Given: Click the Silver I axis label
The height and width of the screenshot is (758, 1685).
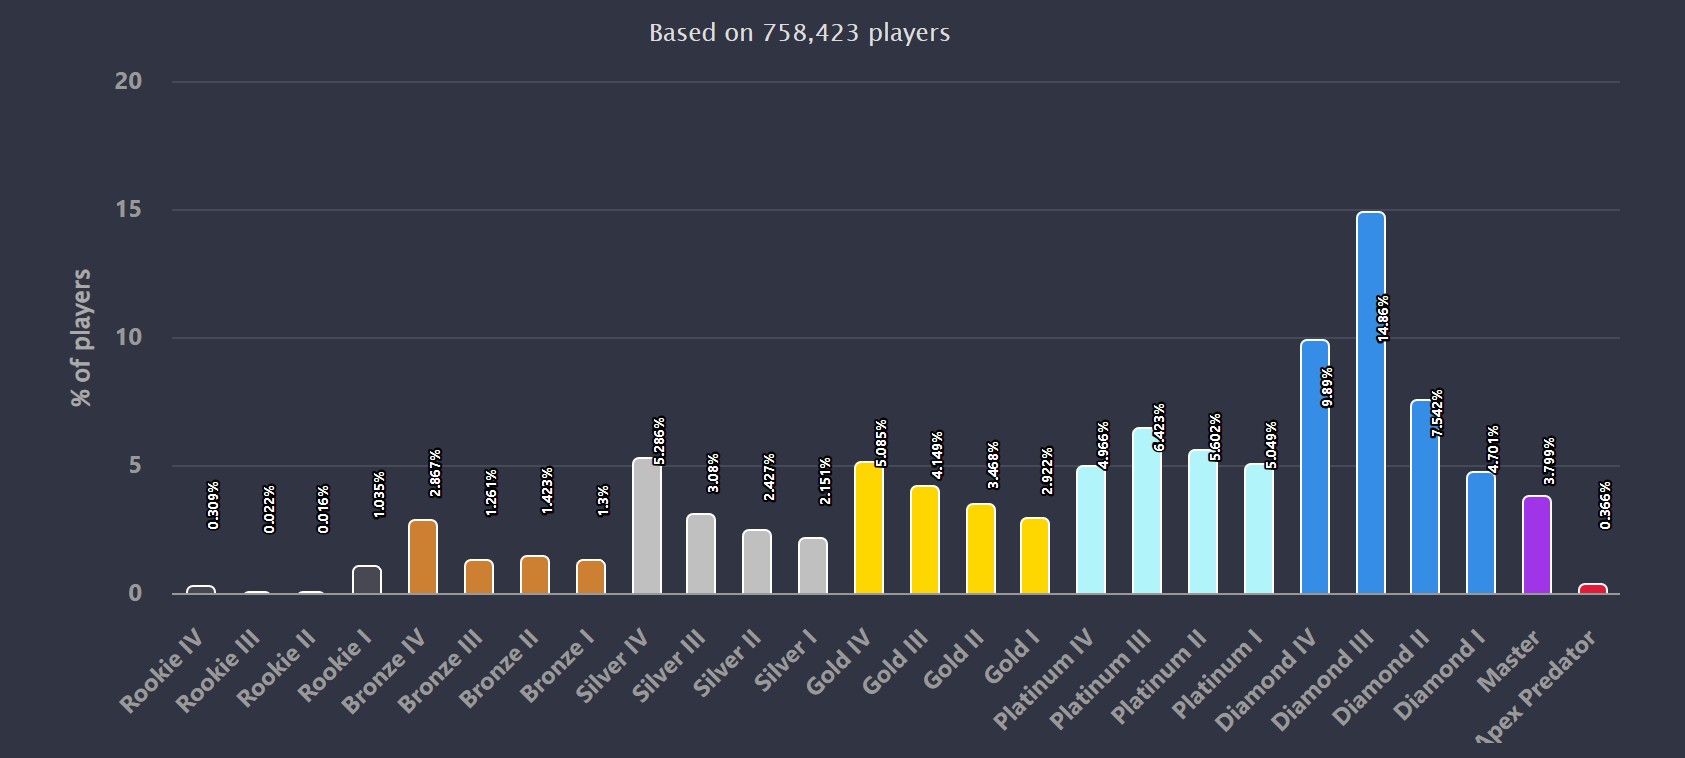Looking at the screenshot, I should [787, 661].
